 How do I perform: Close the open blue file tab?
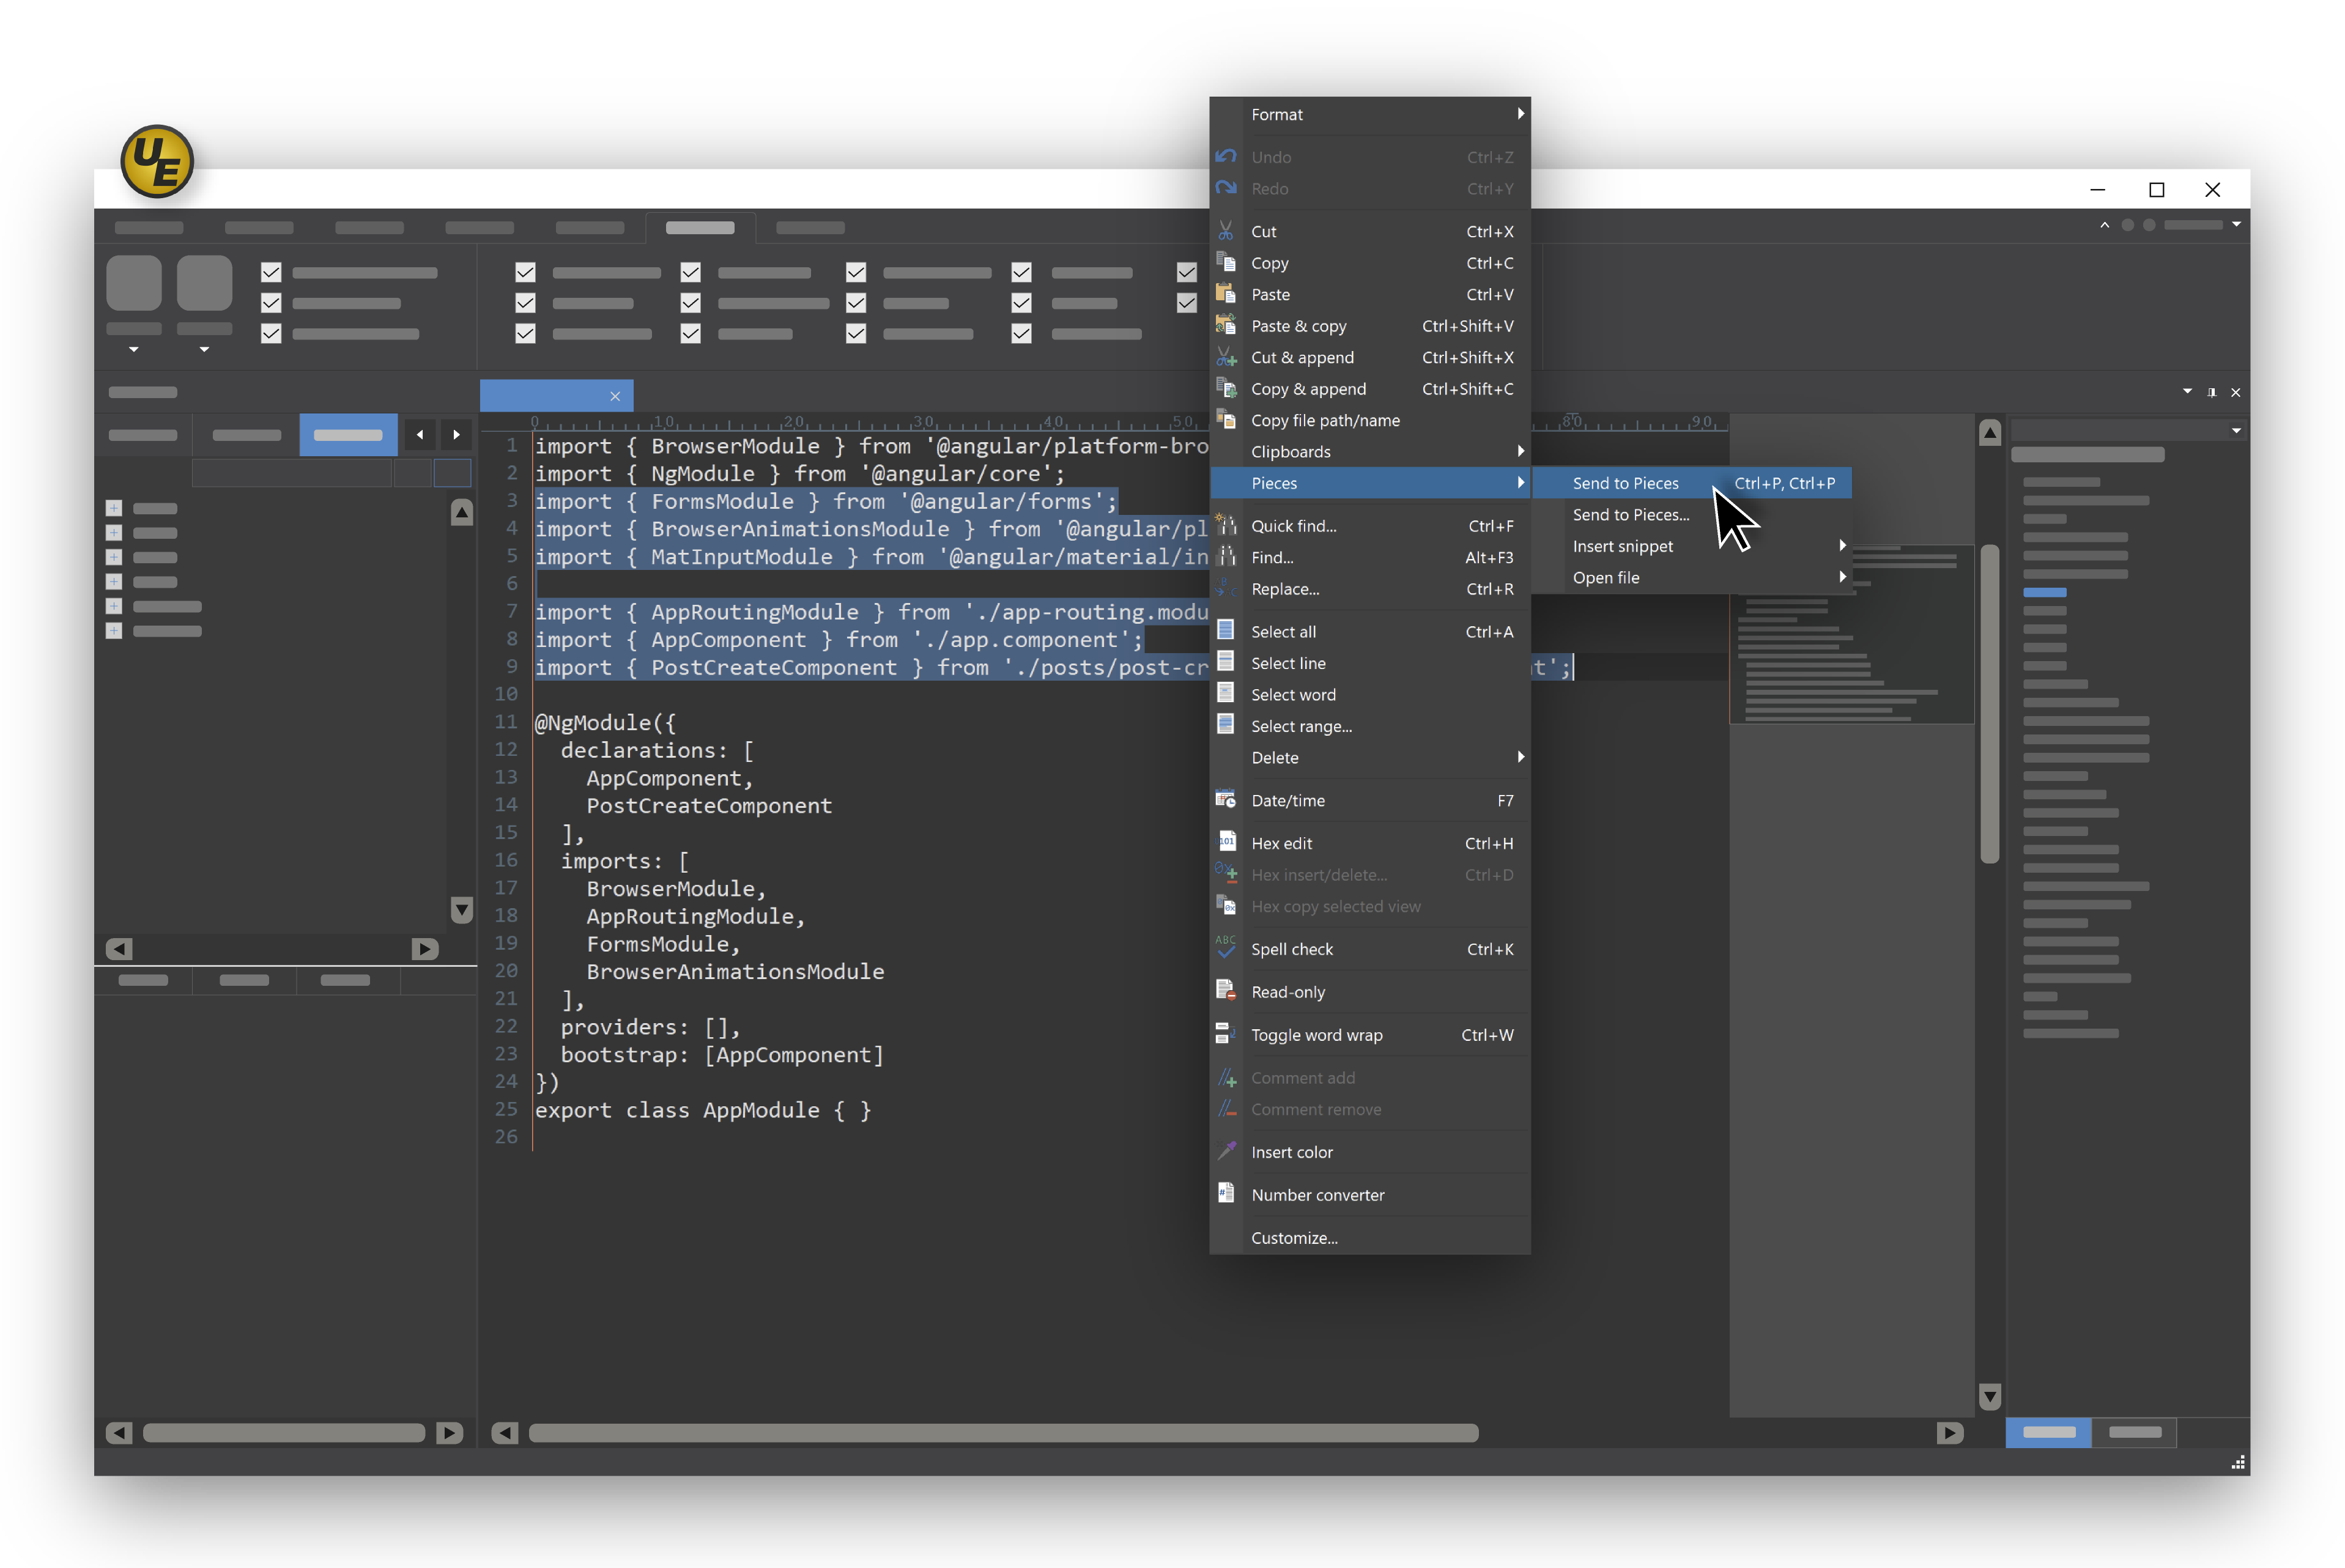(615, 396)
